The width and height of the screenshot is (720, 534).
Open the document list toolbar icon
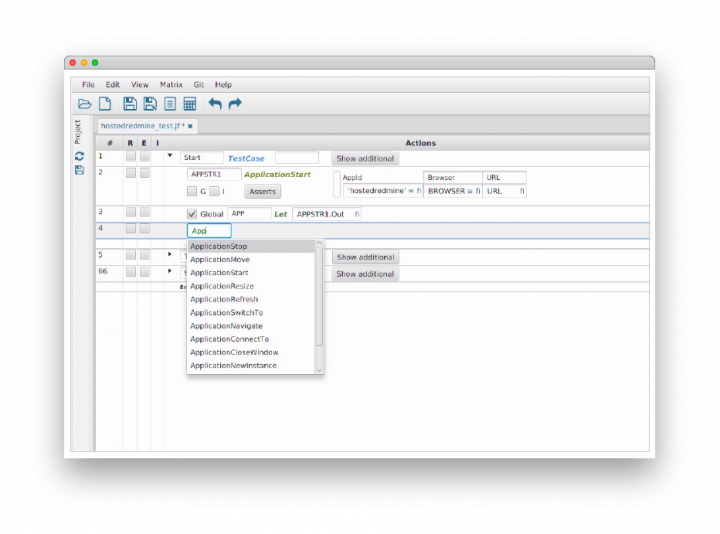pyautogui.click(x=170, y=104)
